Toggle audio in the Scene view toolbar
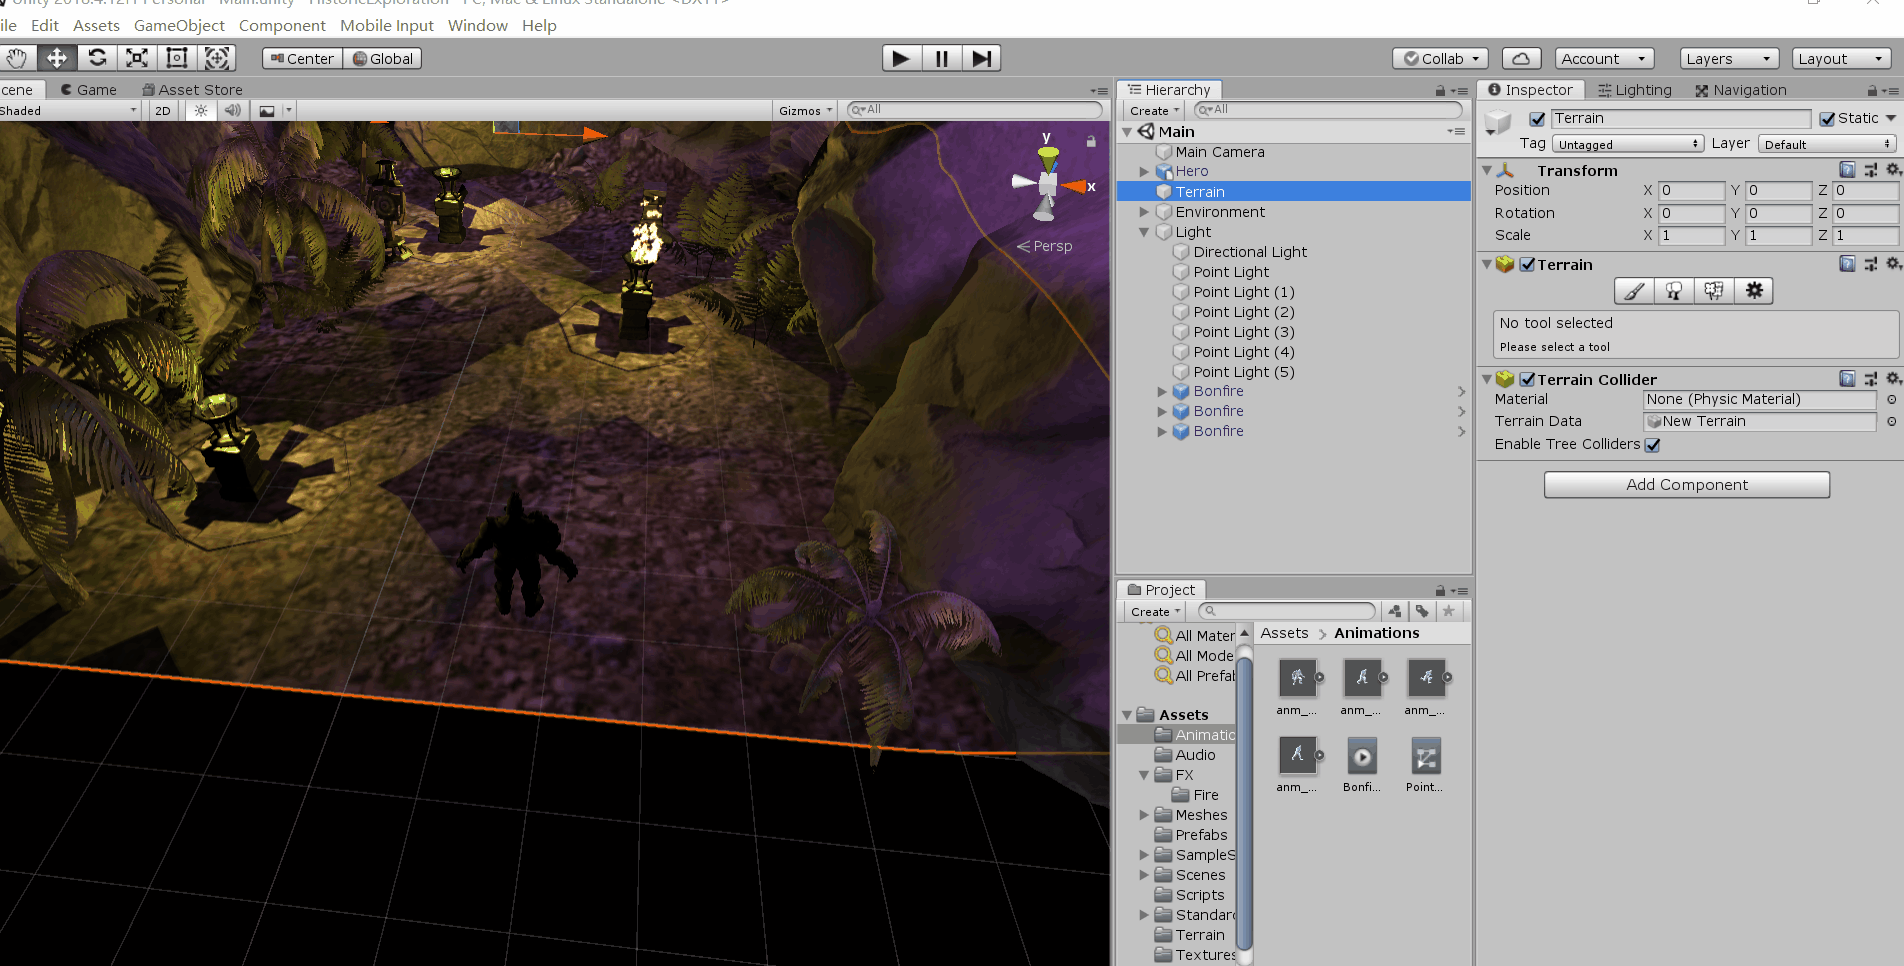This screenshot has width=1904, height=966. [233, 110]
